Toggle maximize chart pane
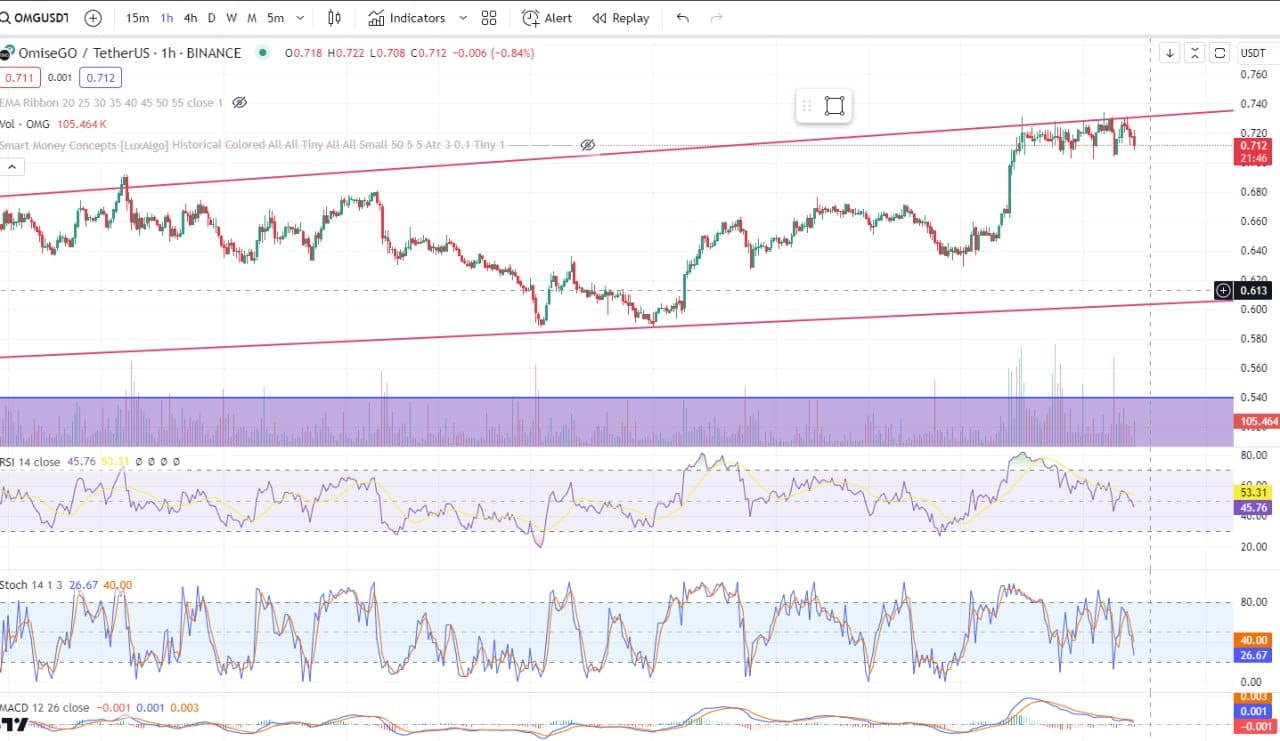The width and height of the screenshot is (1280, 741). 1219,52
